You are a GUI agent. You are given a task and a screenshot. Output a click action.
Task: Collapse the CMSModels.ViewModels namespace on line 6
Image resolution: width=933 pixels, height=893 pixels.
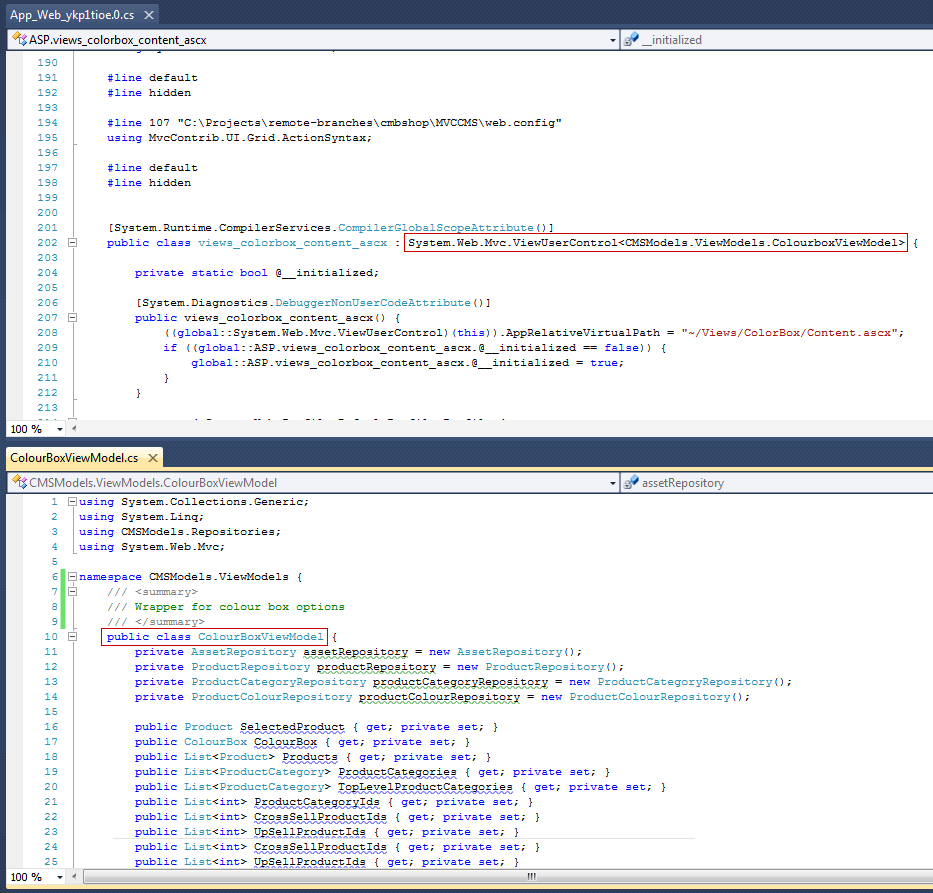coord(72,576)
